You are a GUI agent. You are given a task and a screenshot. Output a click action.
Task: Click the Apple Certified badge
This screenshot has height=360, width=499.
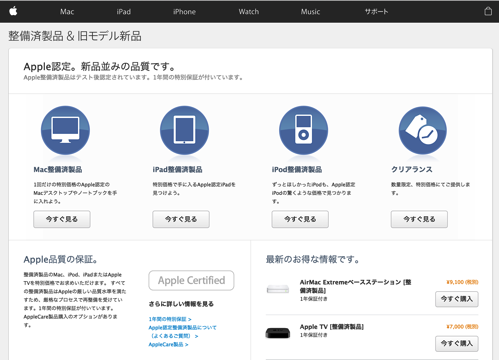(x=191, y=280)
